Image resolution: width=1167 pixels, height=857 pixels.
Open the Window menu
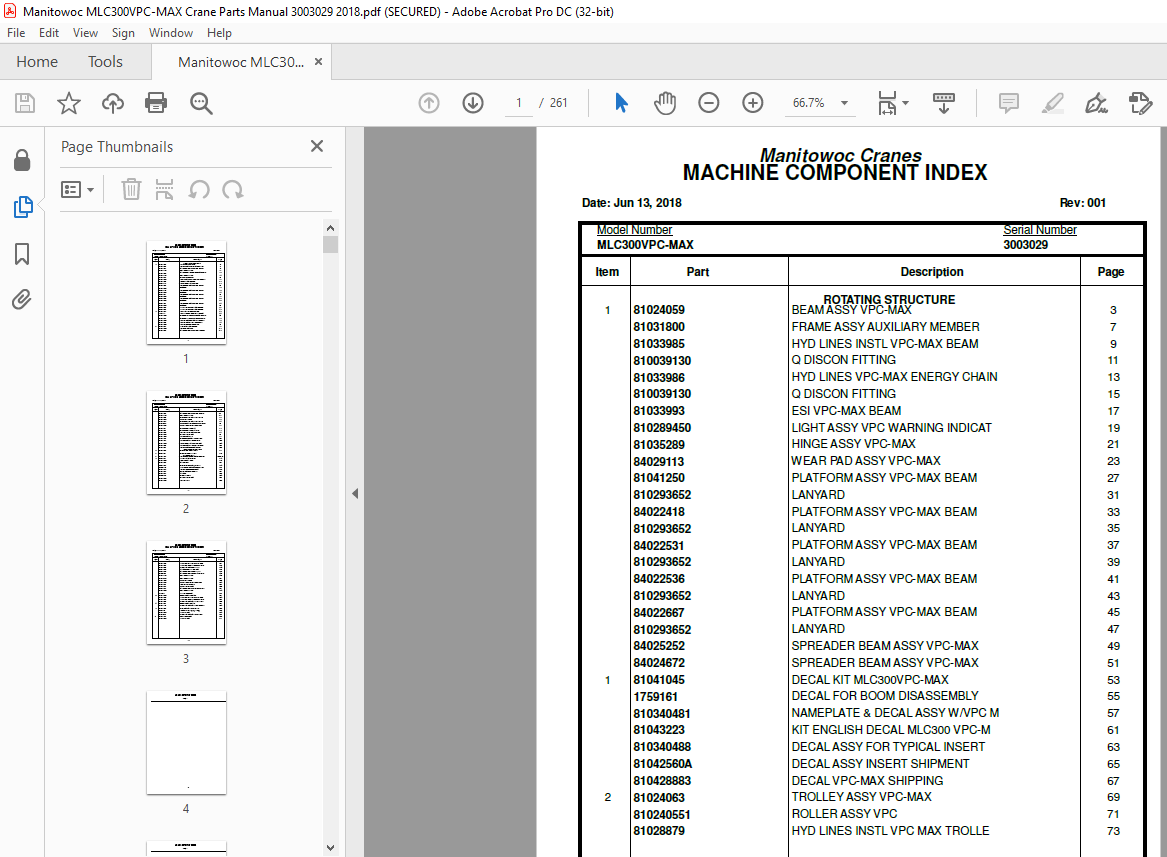[x=170, y=33]
